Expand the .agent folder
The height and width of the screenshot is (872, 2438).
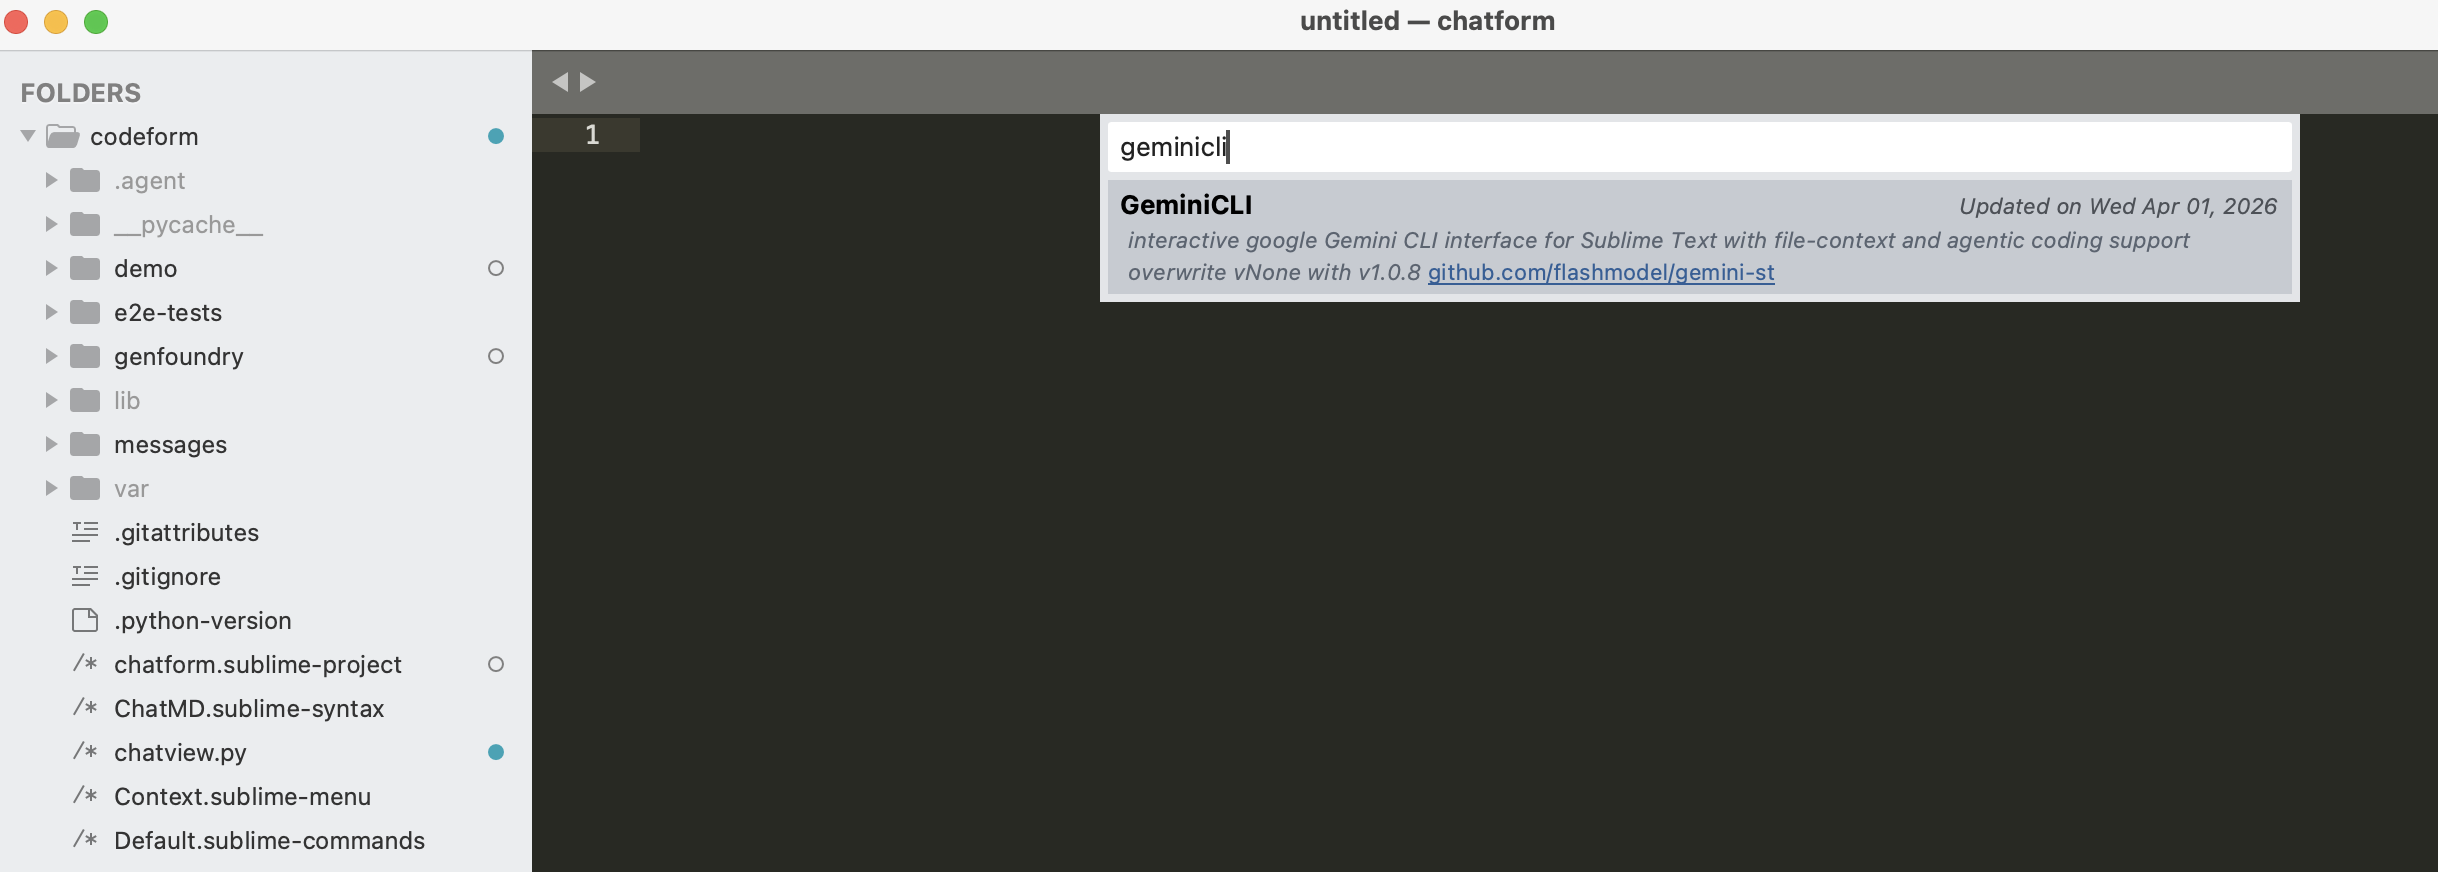click(x=50, y=180)
